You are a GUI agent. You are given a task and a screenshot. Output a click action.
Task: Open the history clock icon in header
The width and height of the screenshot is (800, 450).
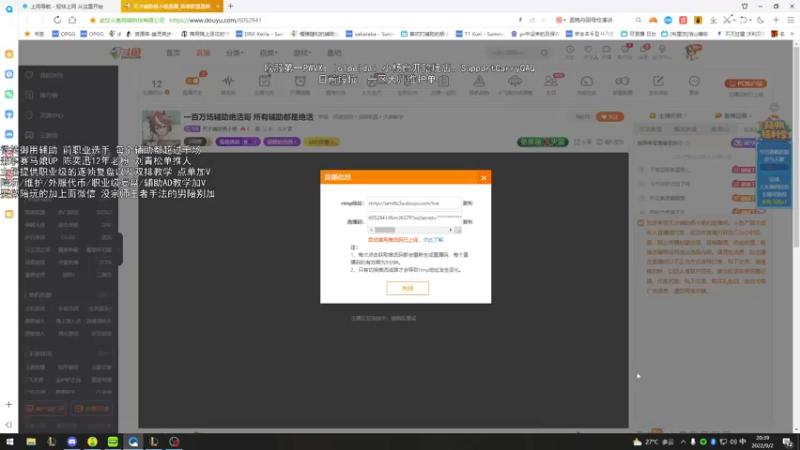pos(569,51)
